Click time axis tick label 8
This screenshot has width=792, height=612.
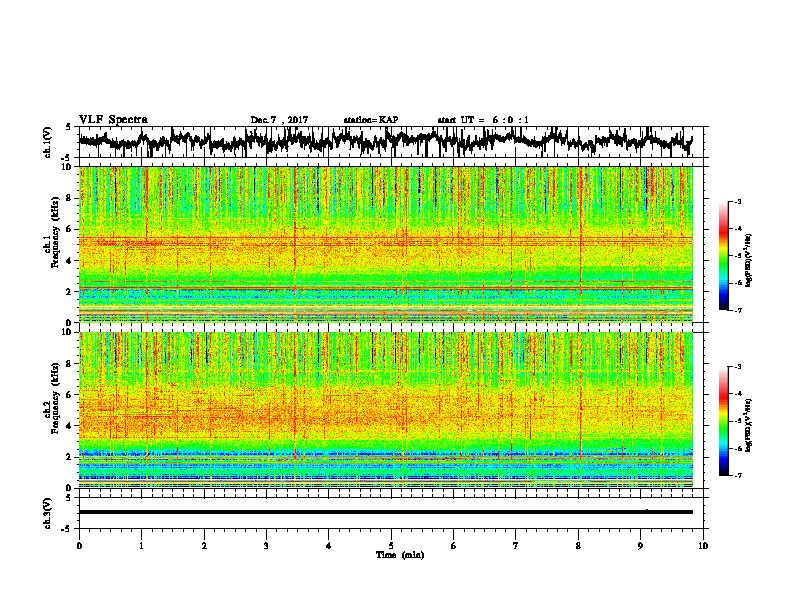(578, 546)
